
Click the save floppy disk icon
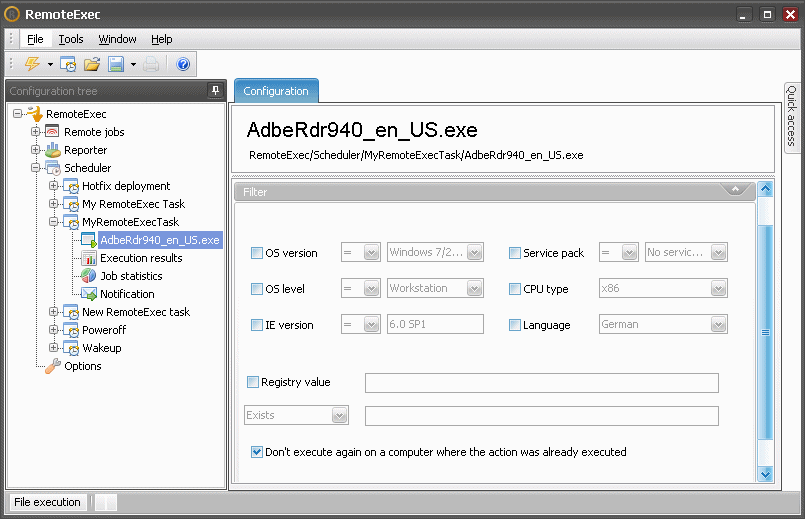click(116, 64)
